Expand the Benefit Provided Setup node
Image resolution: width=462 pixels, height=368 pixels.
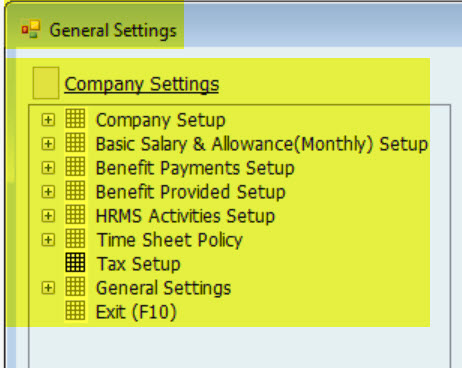[48, 192]
